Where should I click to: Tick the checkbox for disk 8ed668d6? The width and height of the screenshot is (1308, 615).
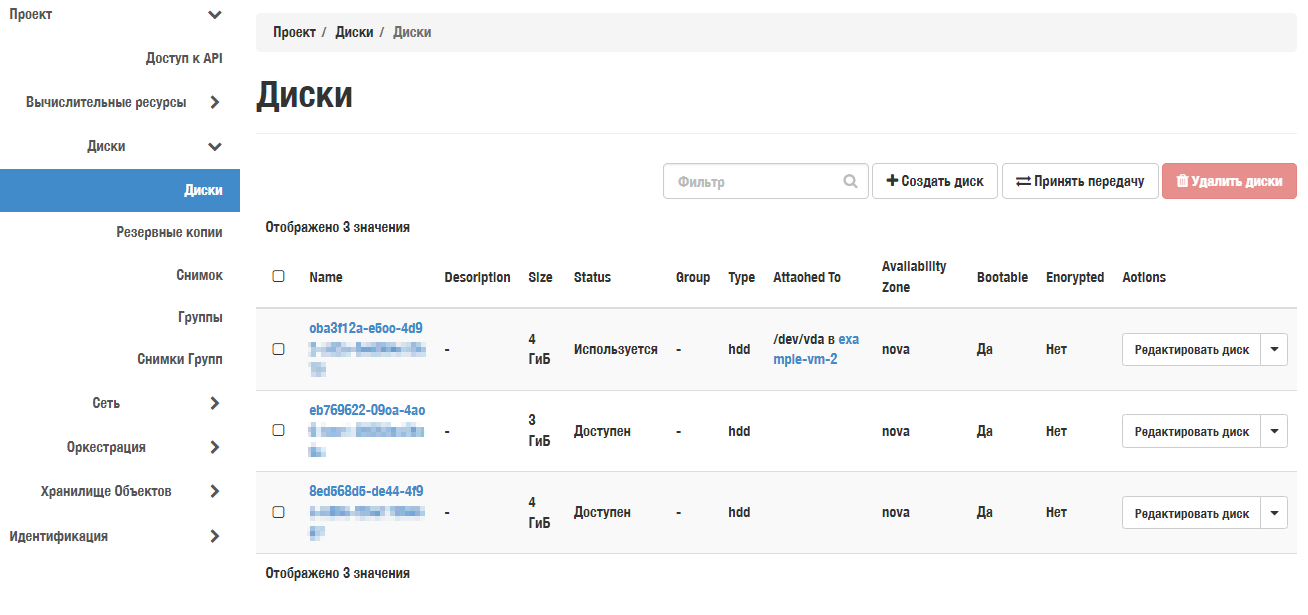[x=279, y=512]
